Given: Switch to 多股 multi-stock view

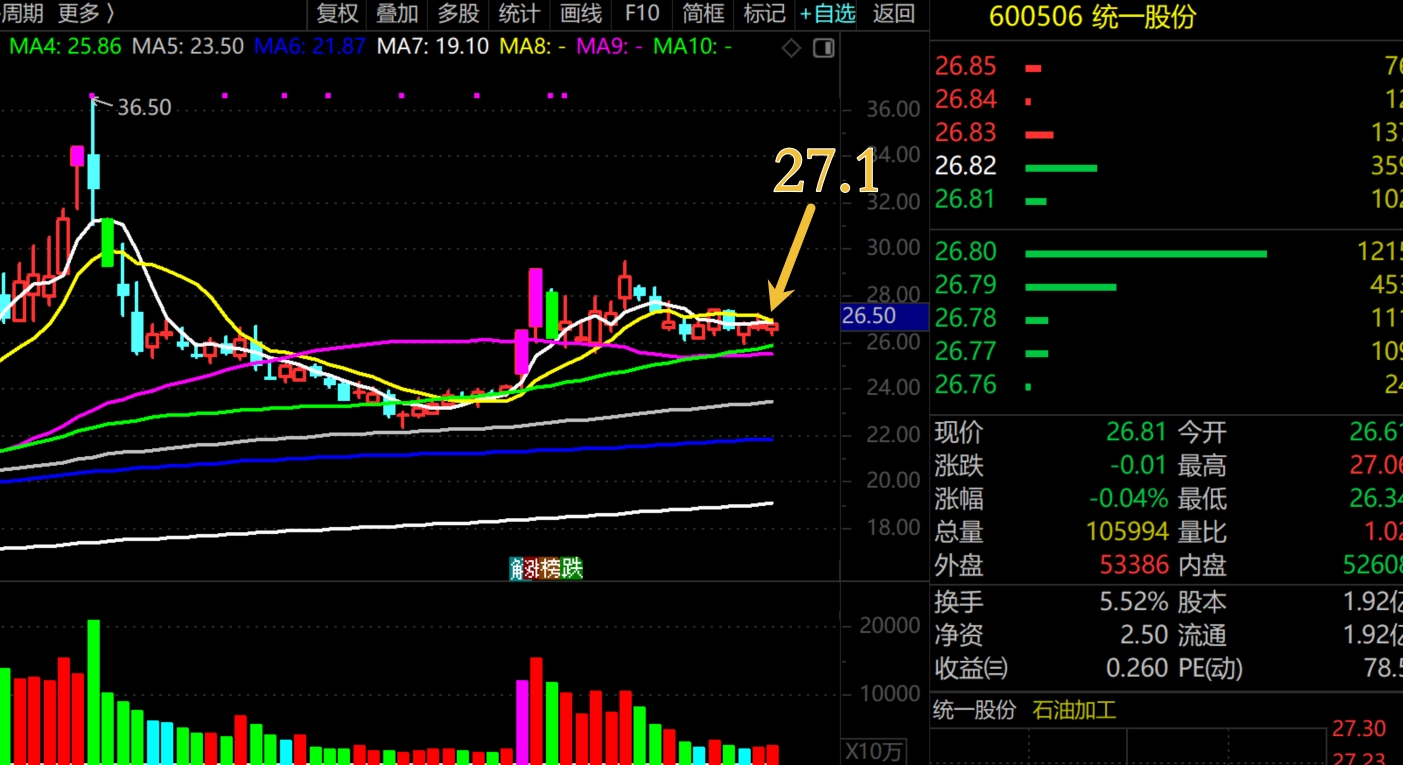Looking at the screenshot, I should click(x=458, y=14).
